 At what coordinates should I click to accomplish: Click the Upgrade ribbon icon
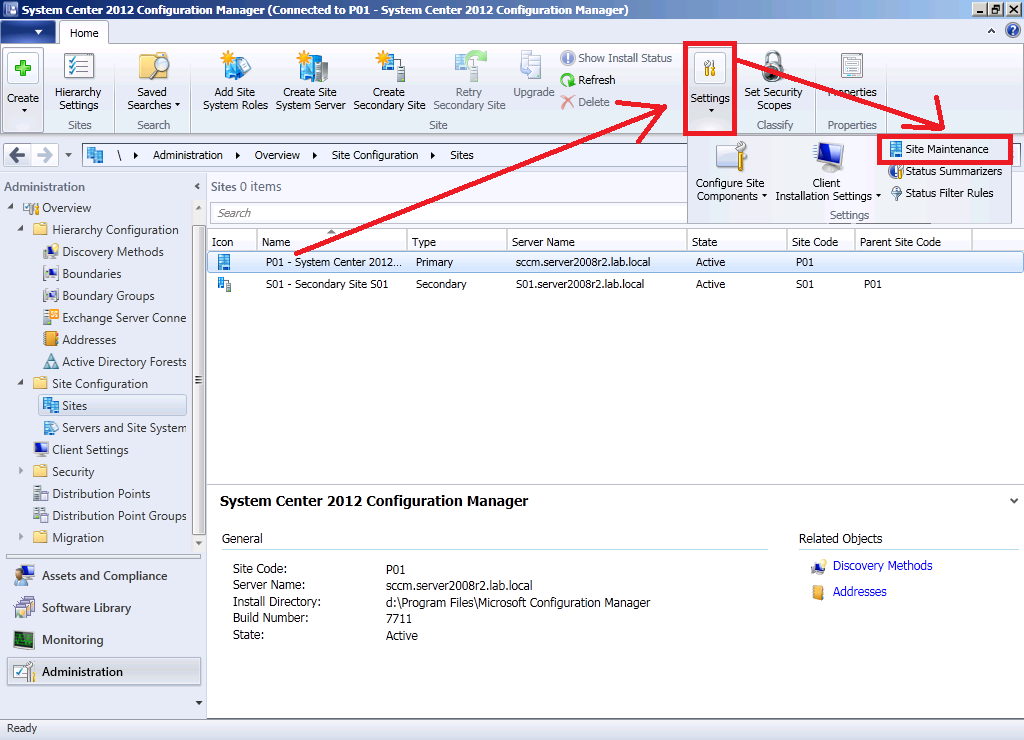coord(532,67)
